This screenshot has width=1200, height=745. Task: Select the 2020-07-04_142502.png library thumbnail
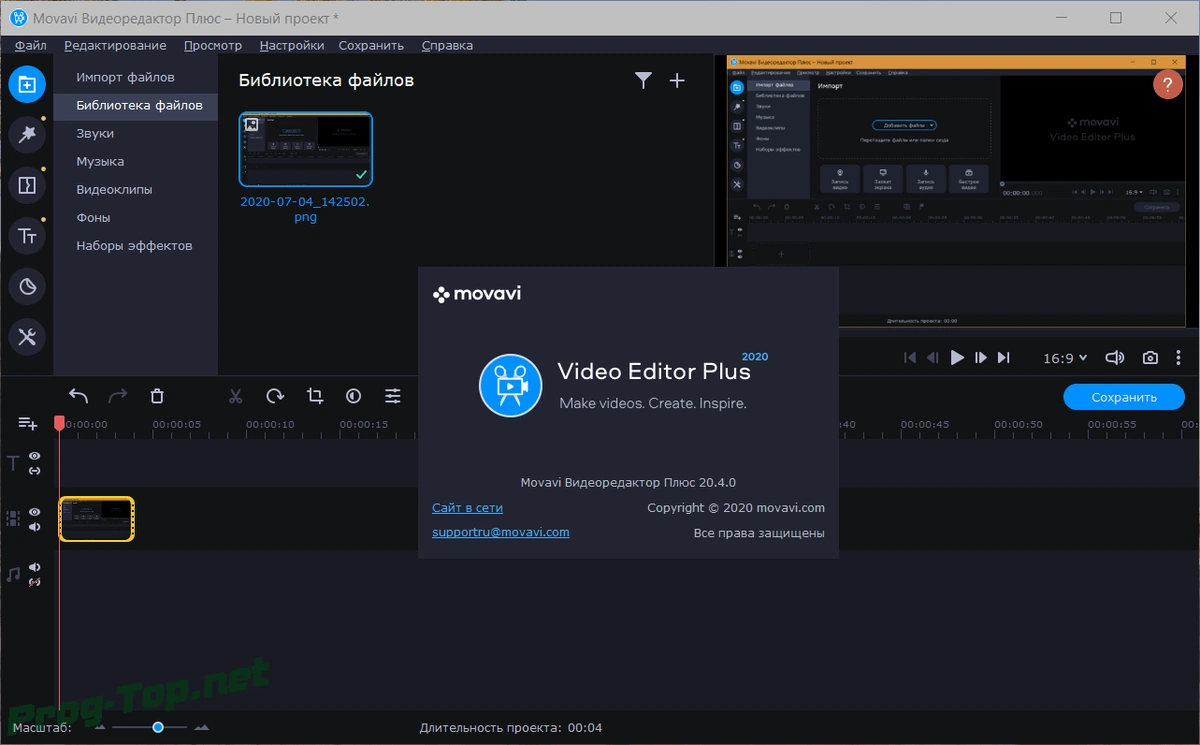[306, 149]
